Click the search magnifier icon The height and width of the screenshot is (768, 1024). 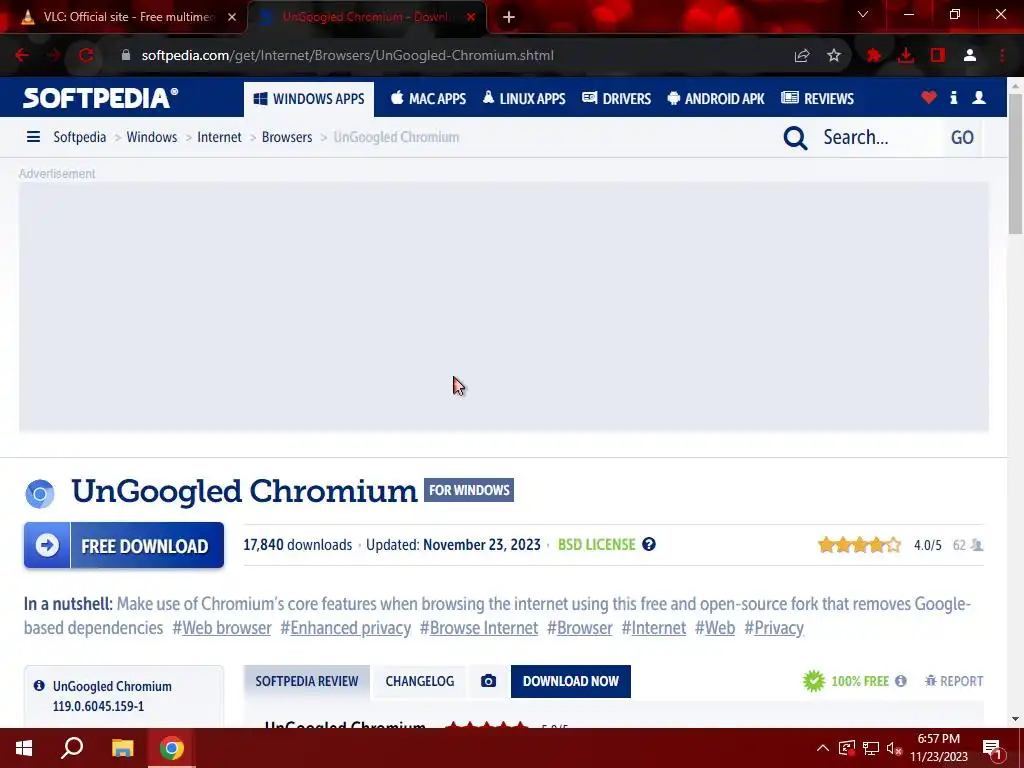pos(795,138)
